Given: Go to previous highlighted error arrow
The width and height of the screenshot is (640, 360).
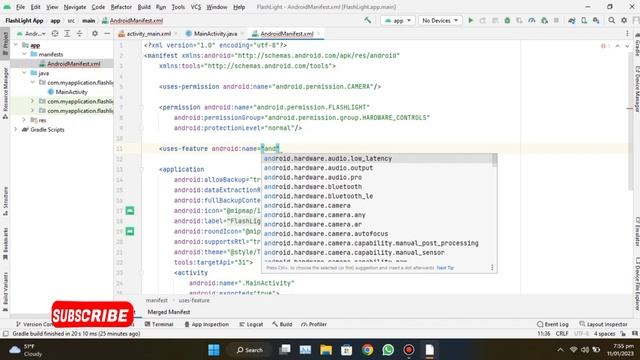Looking at the screenshot, I should [x=618, y=46].
